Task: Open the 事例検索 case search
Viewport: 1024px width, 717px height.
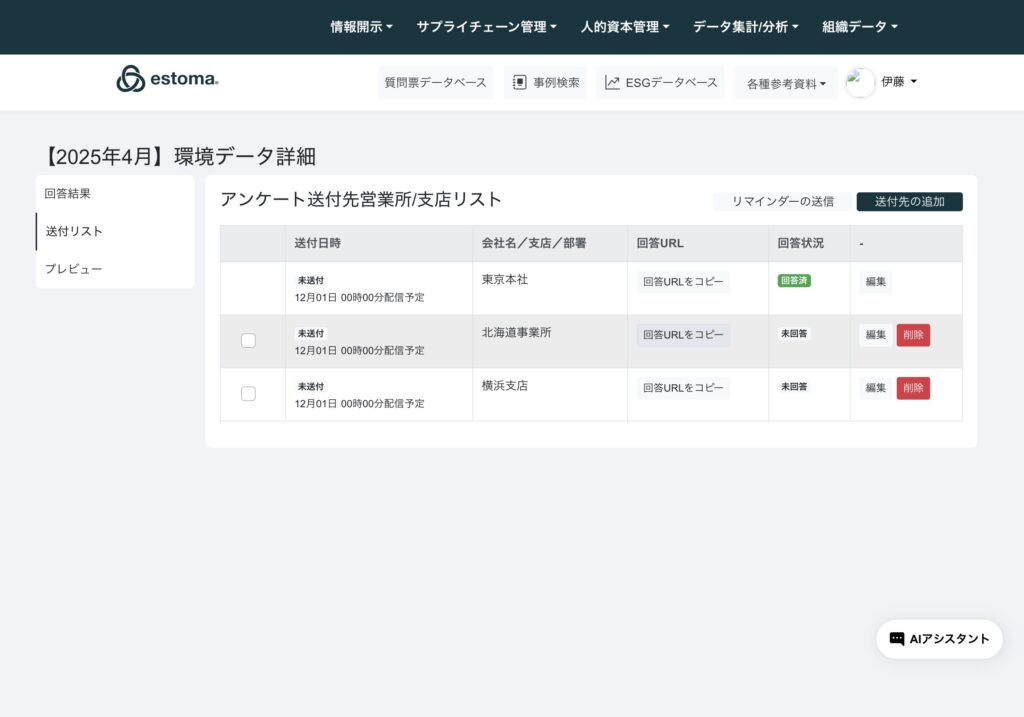Action: 545,83
